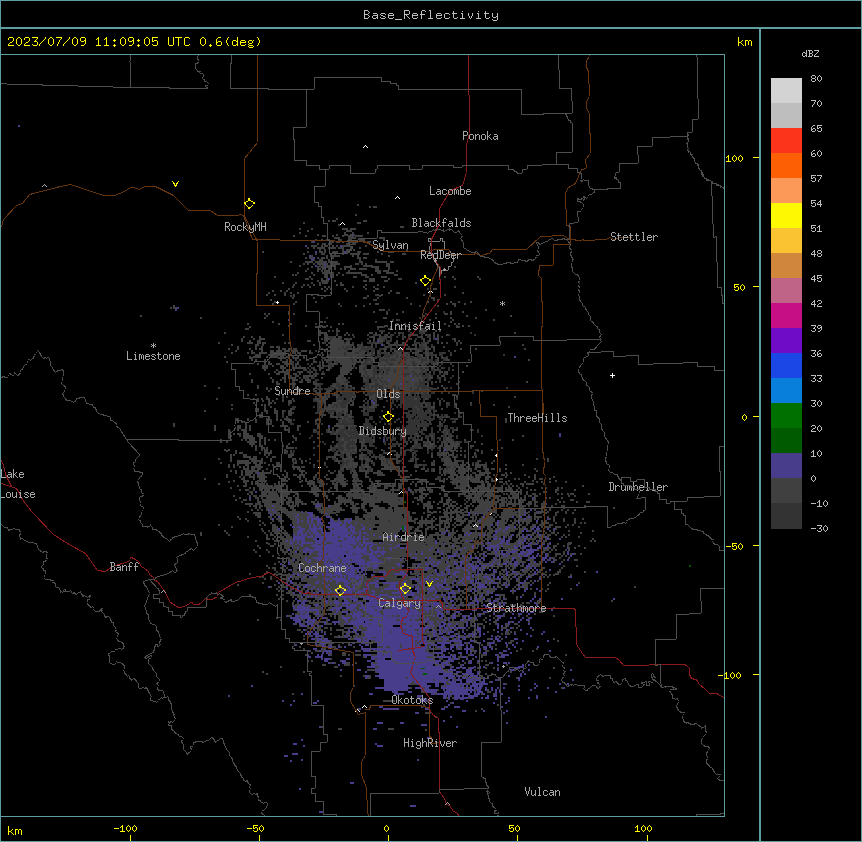This screenshot has height=842, width=862.
Task: Select the yellow diamond marker below Cochrane
Action: 340,590
